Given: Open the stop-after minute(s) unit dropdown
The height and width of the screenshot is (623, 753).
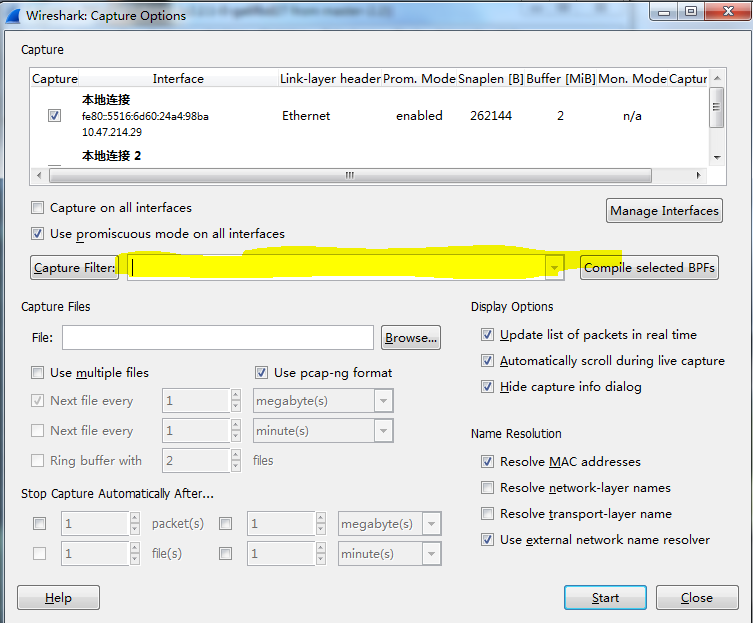Looking at the screenshot, I should coord(431,554).
